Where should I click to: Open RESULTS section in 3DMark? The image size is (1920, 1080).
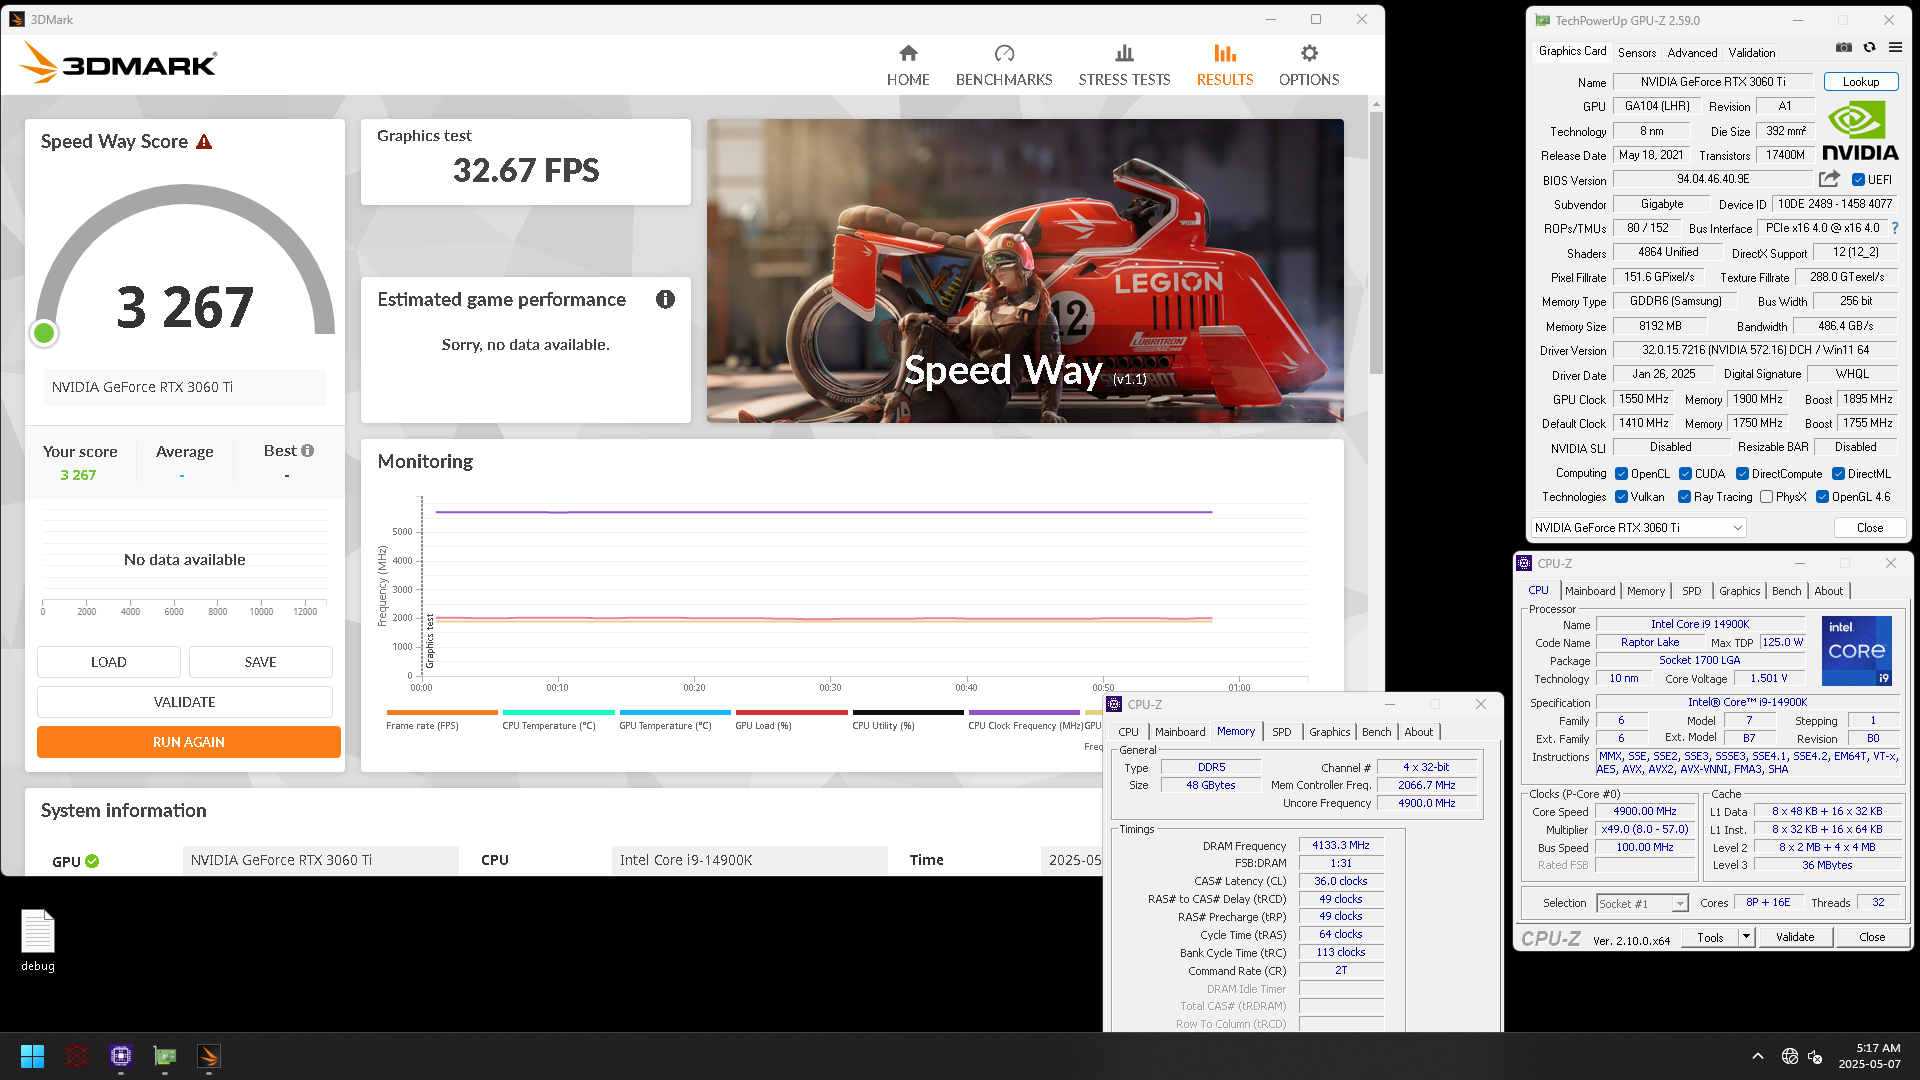click(1224, 66)
